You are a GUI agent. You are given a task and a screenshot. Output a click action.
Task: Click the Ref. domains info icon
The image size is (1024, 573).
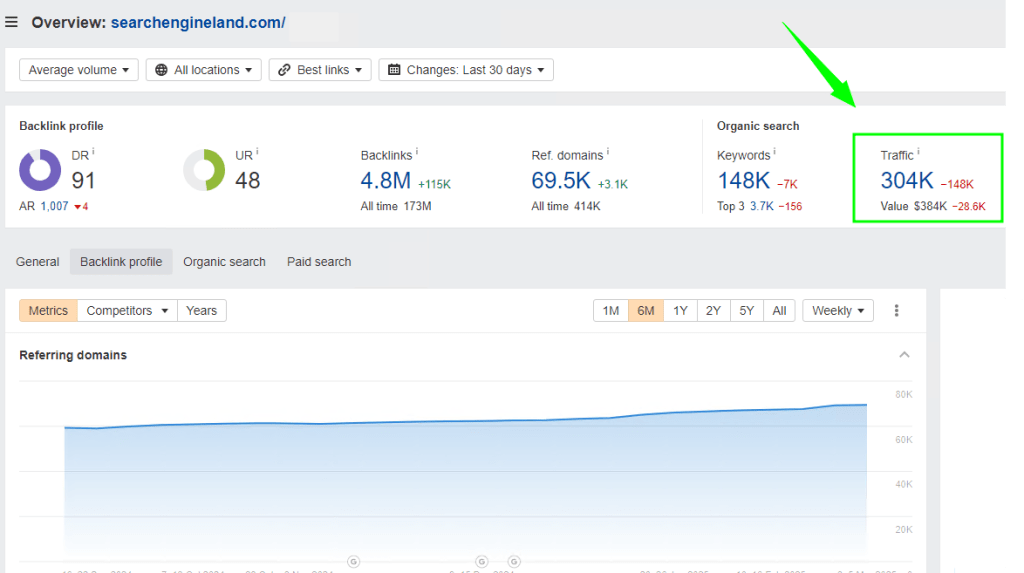point(607,152)
